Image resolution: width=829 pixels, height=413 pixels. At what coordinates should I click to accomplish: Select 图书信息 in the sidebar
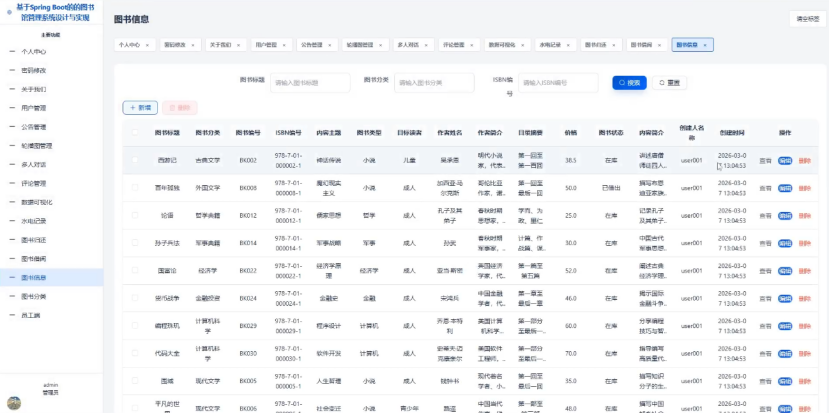pyautogui.click(x=51, y=277)
